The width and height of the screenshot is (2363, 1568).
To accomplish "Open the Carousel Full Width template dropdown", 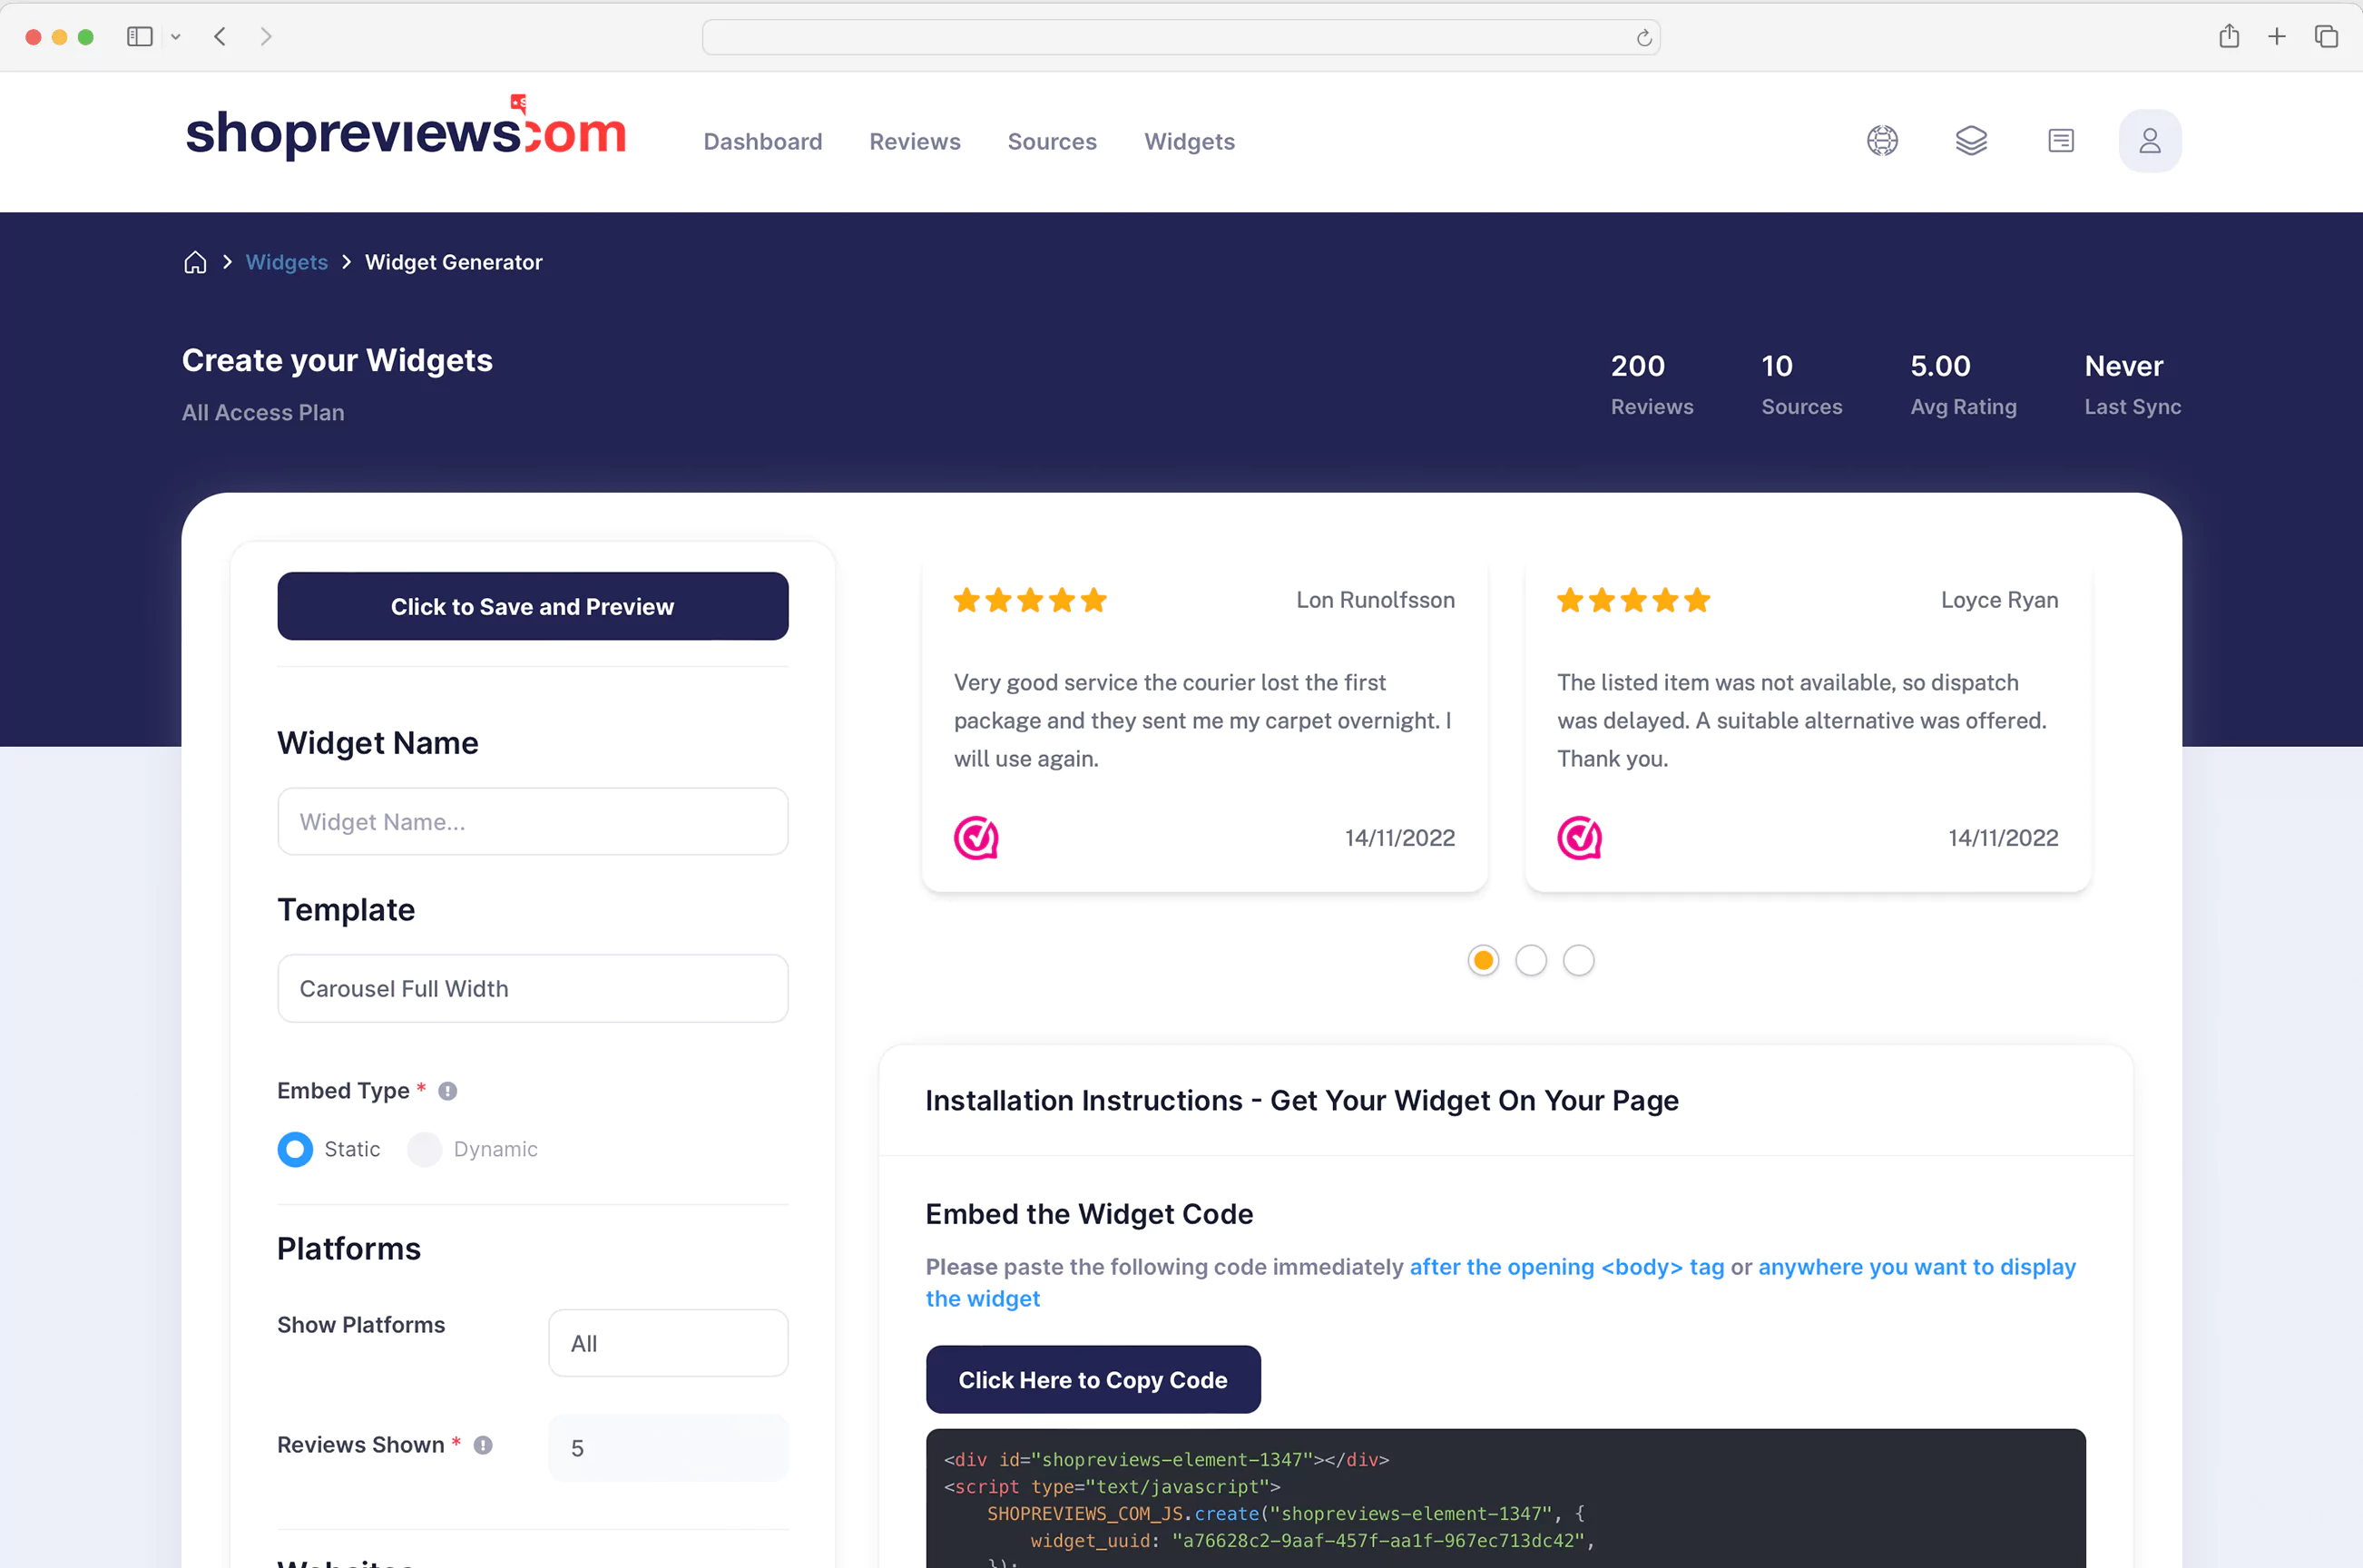I will (x=532, y=988).
